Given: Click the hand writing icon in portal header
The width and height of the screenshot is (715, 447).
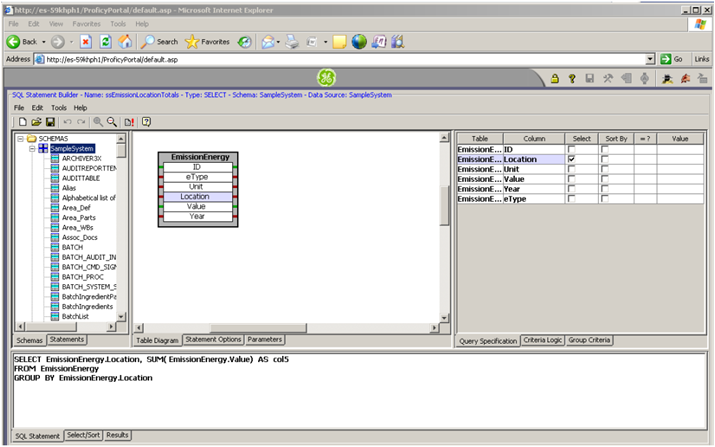Looking at the screenshot, I should point(685,79).
